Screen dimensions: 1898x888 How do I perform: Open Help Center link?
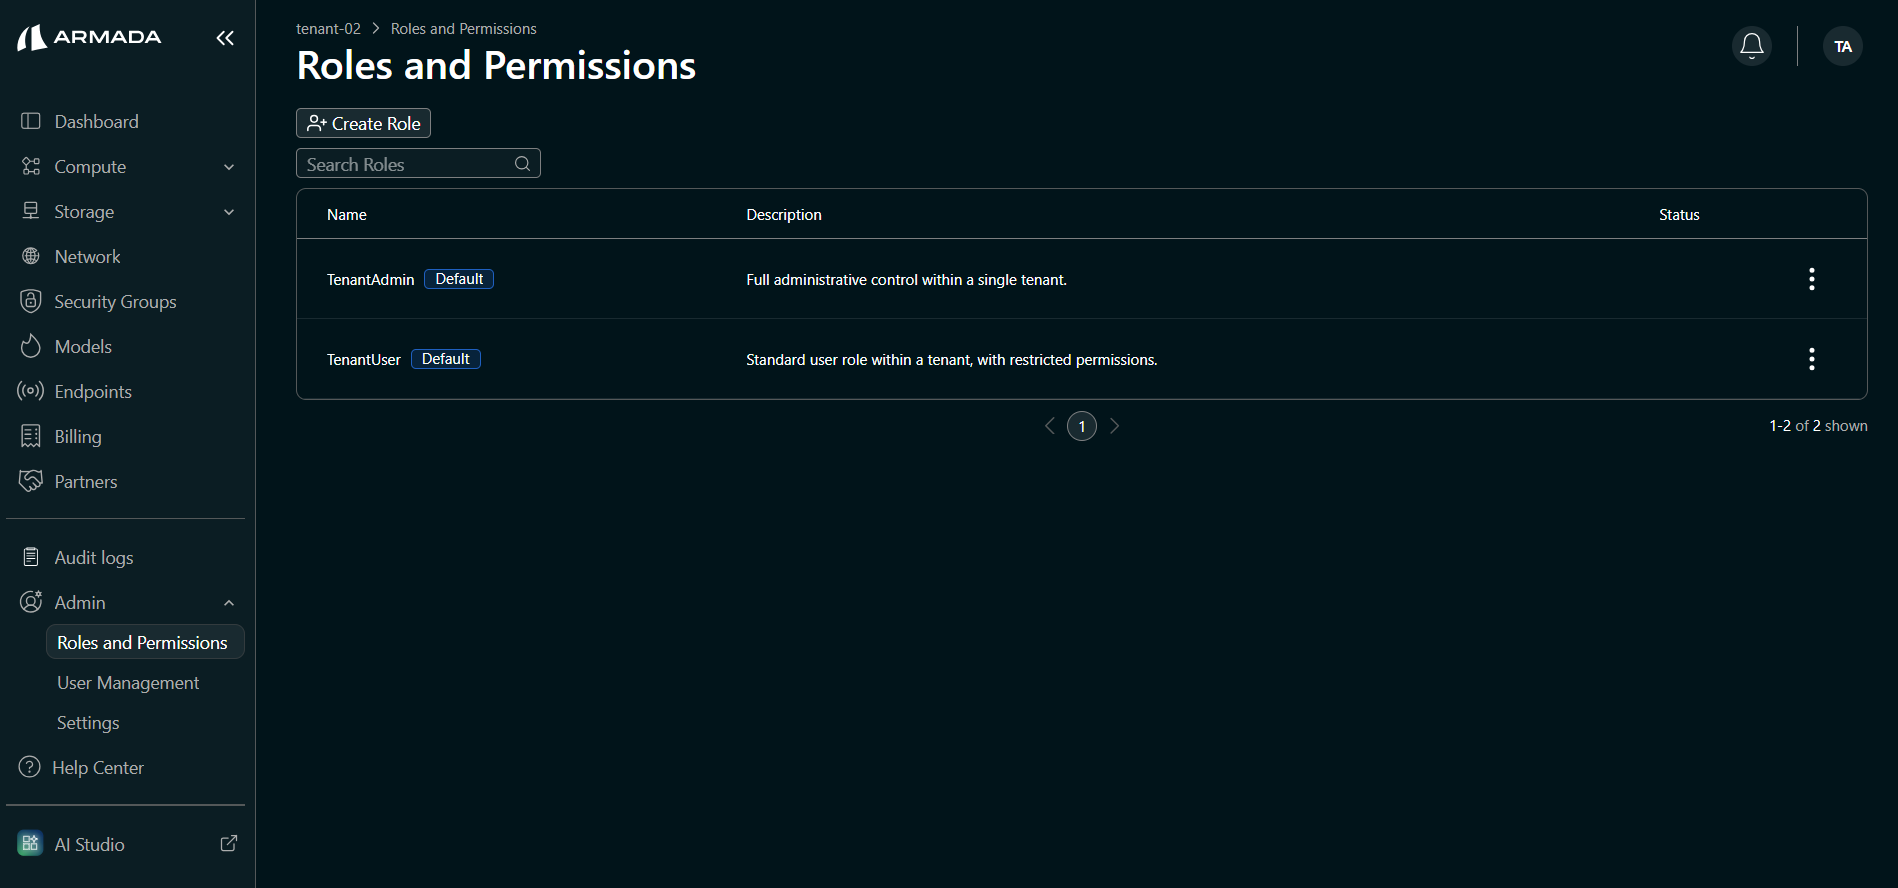(98, 767)
